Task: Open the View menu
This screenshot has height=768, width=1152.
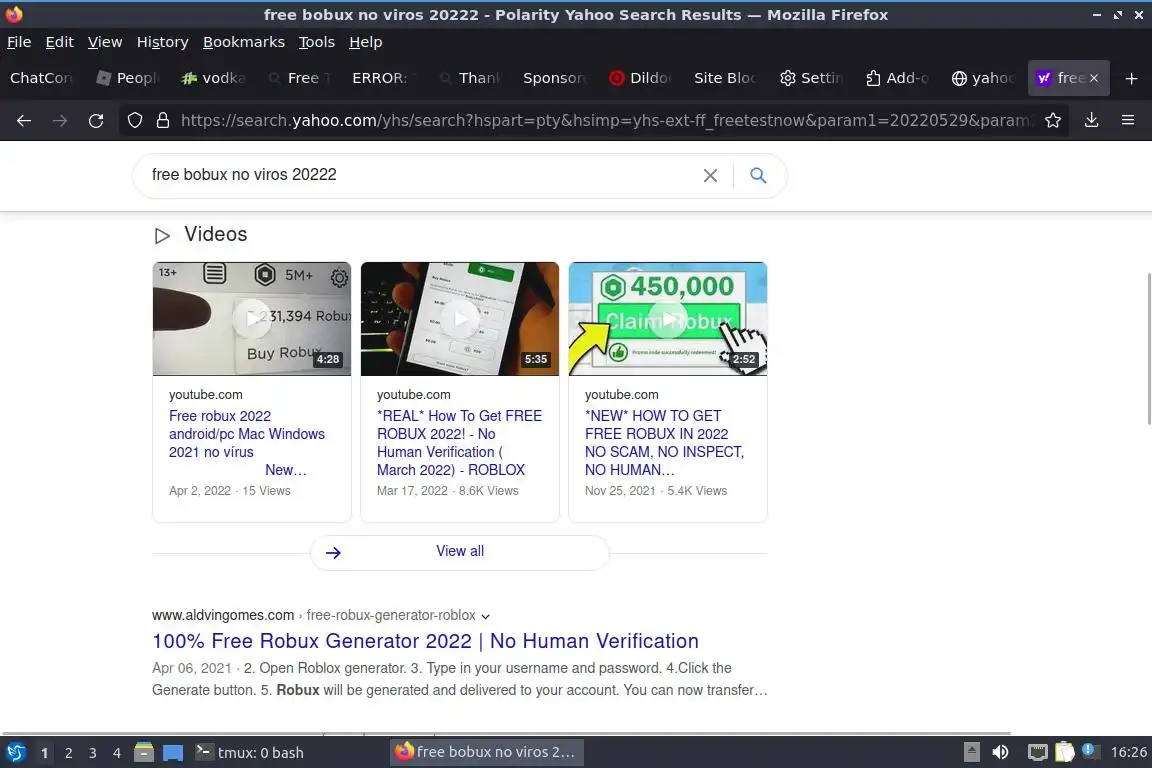Action: click(105, 42)
